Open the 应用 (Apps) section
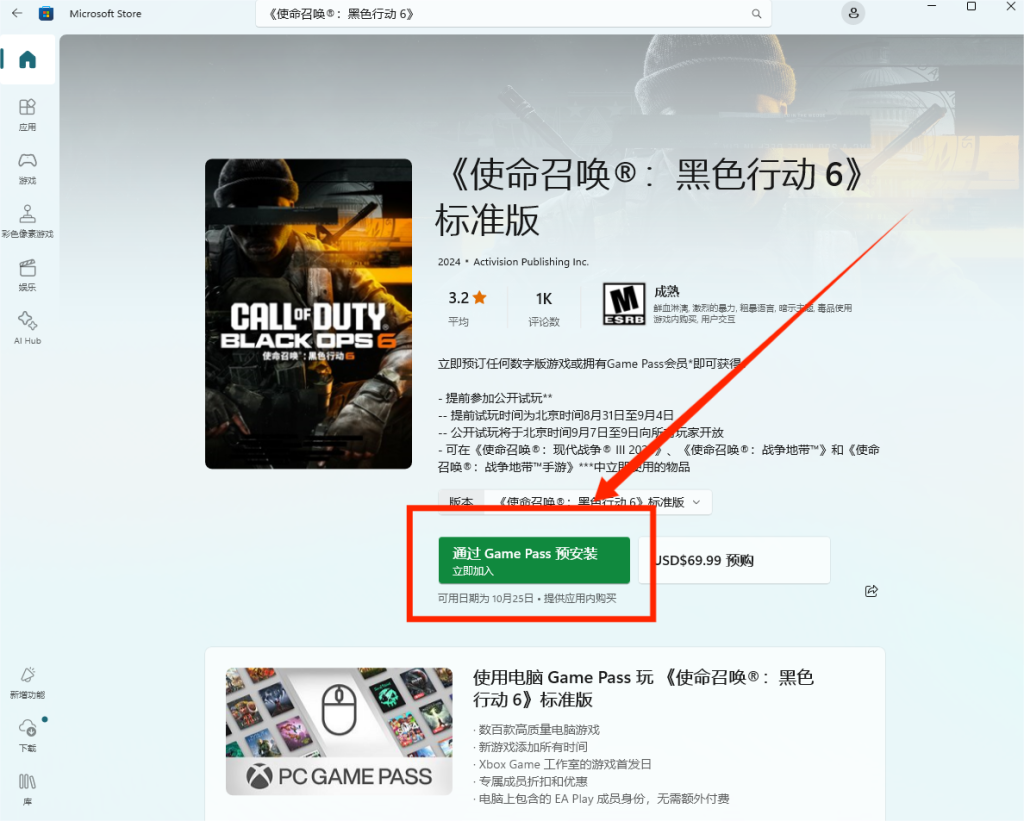 (27, 114)
